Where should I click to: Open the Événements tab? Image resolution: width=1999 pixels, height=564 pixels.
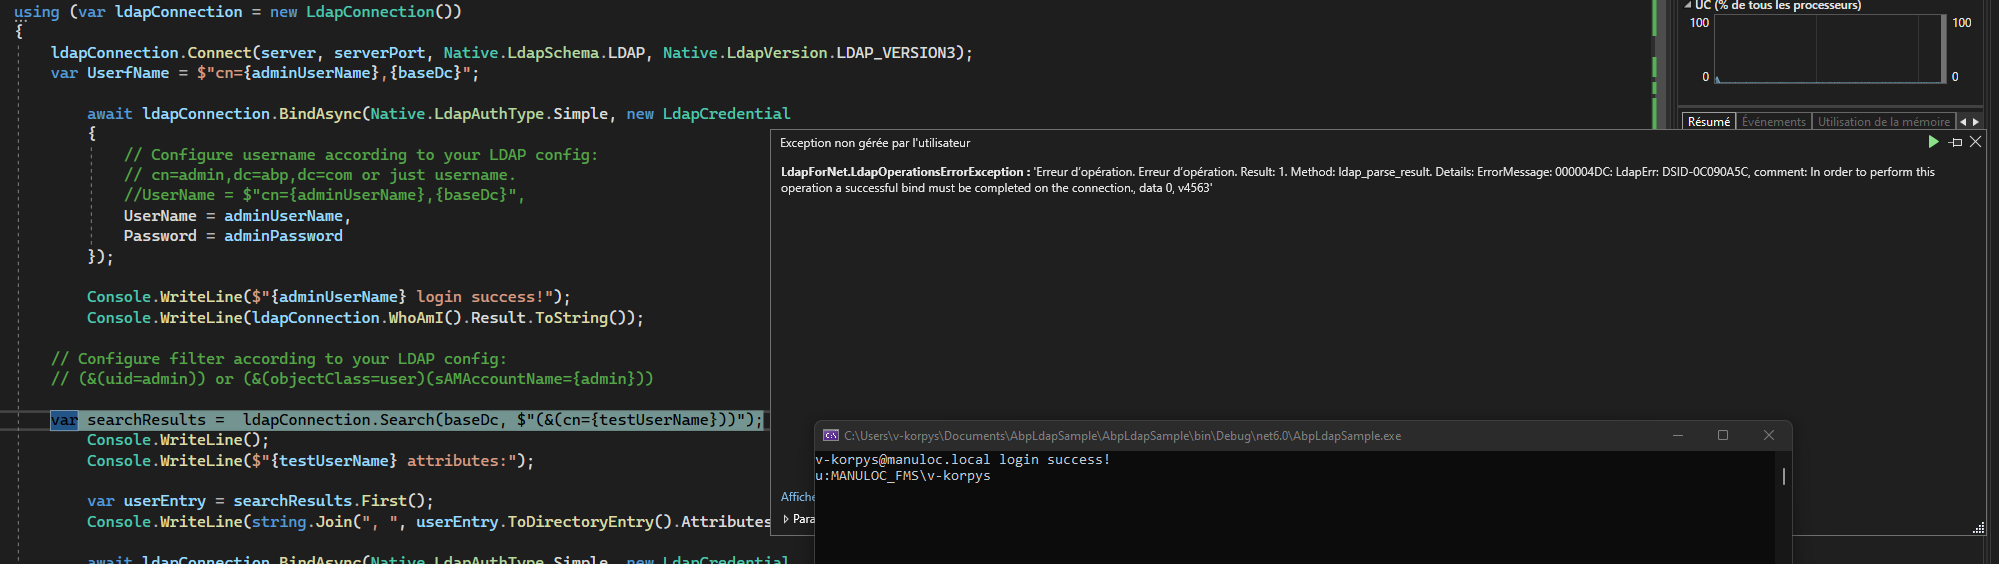pyautogui.click(x=1773, y=122)
